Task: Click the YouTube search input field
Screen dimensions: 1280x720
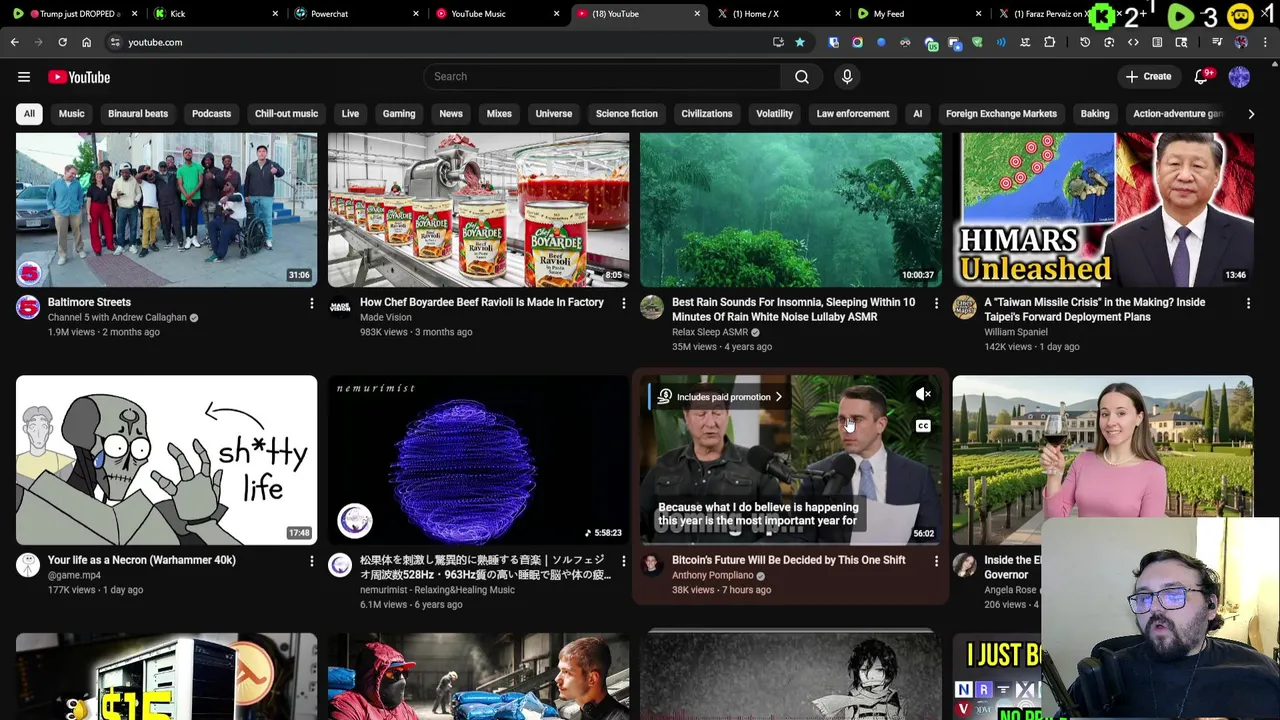Action: pyautogui.click(x=602, y=76)
